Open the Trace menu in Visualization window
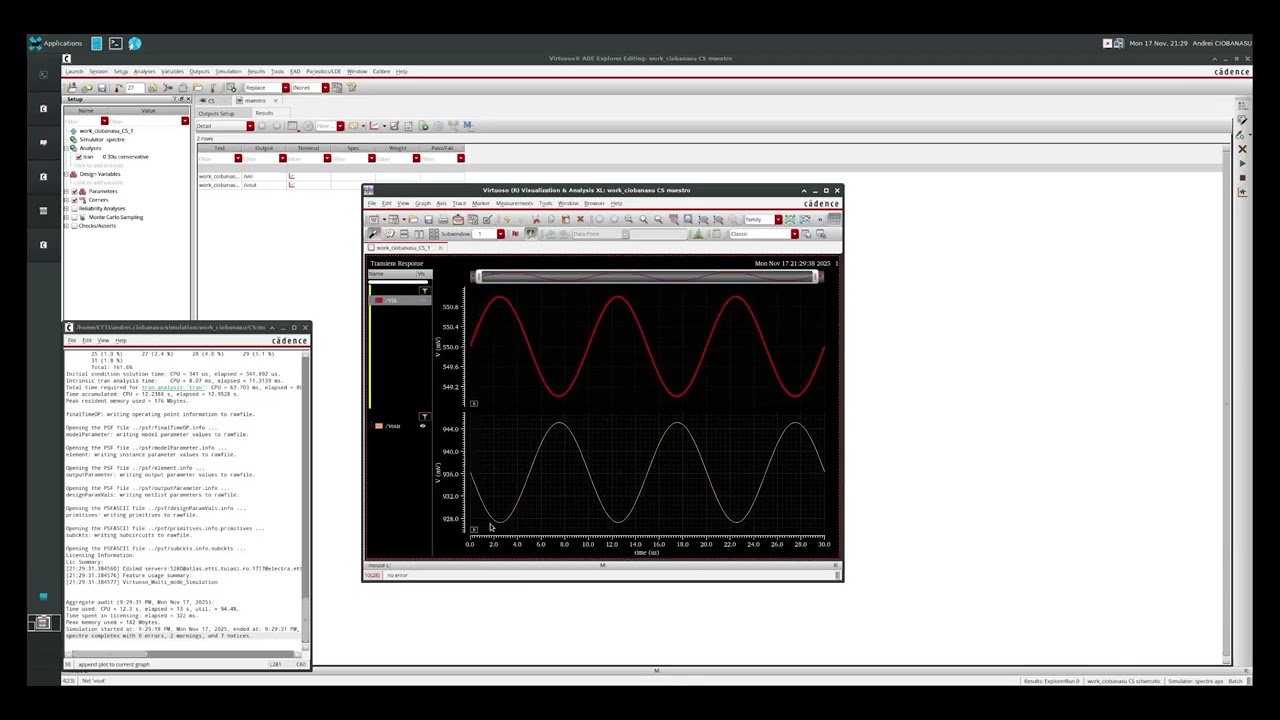The image size is (1280, 720). (459, 204)
